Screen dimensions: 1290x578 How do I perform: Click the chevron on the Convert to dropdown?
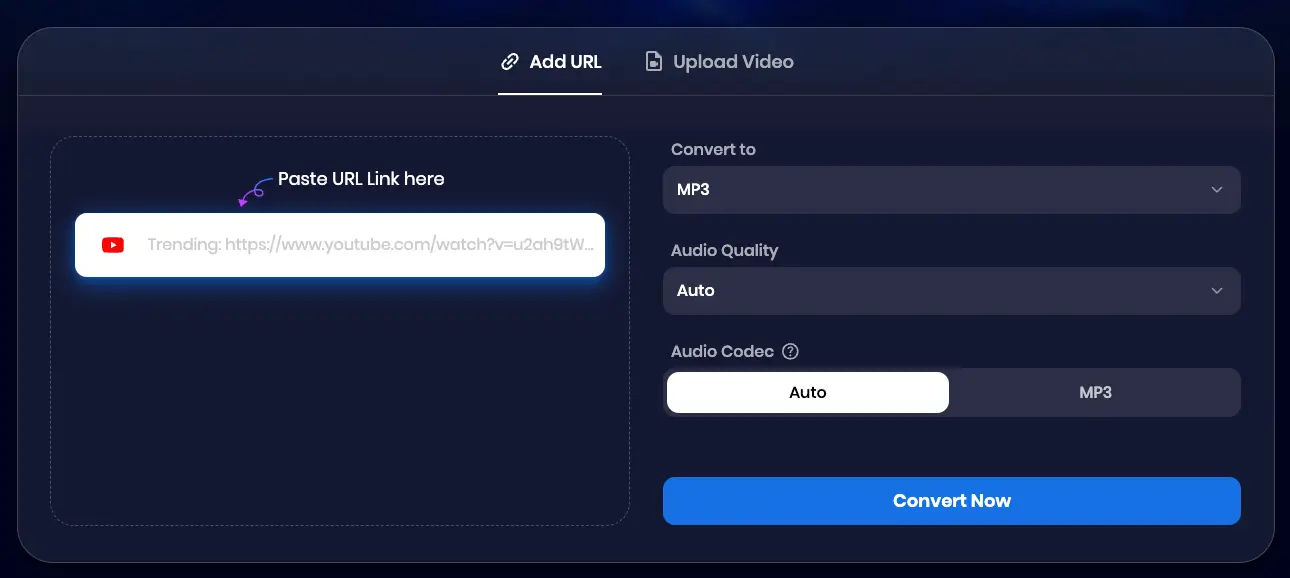1217,190
